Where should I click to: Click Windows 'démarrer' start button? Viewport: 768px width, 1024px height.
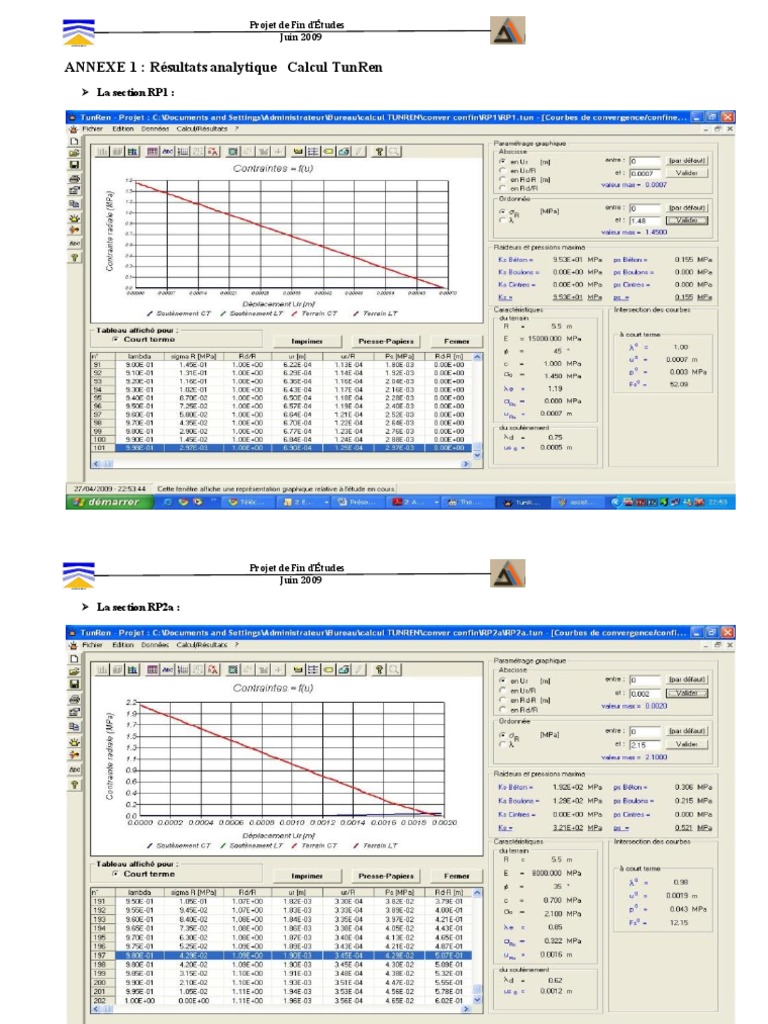[x=109, y=502]
